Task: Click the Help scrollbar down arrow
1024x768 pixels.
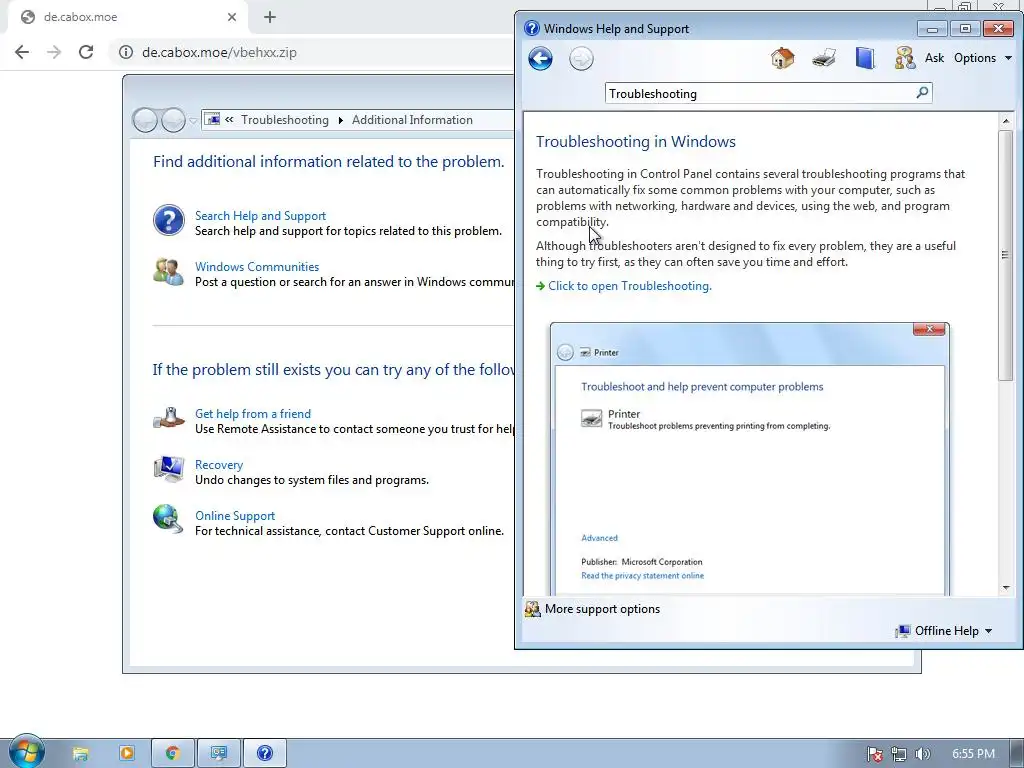Action: pyautogui.click(x=1005, y=588)
